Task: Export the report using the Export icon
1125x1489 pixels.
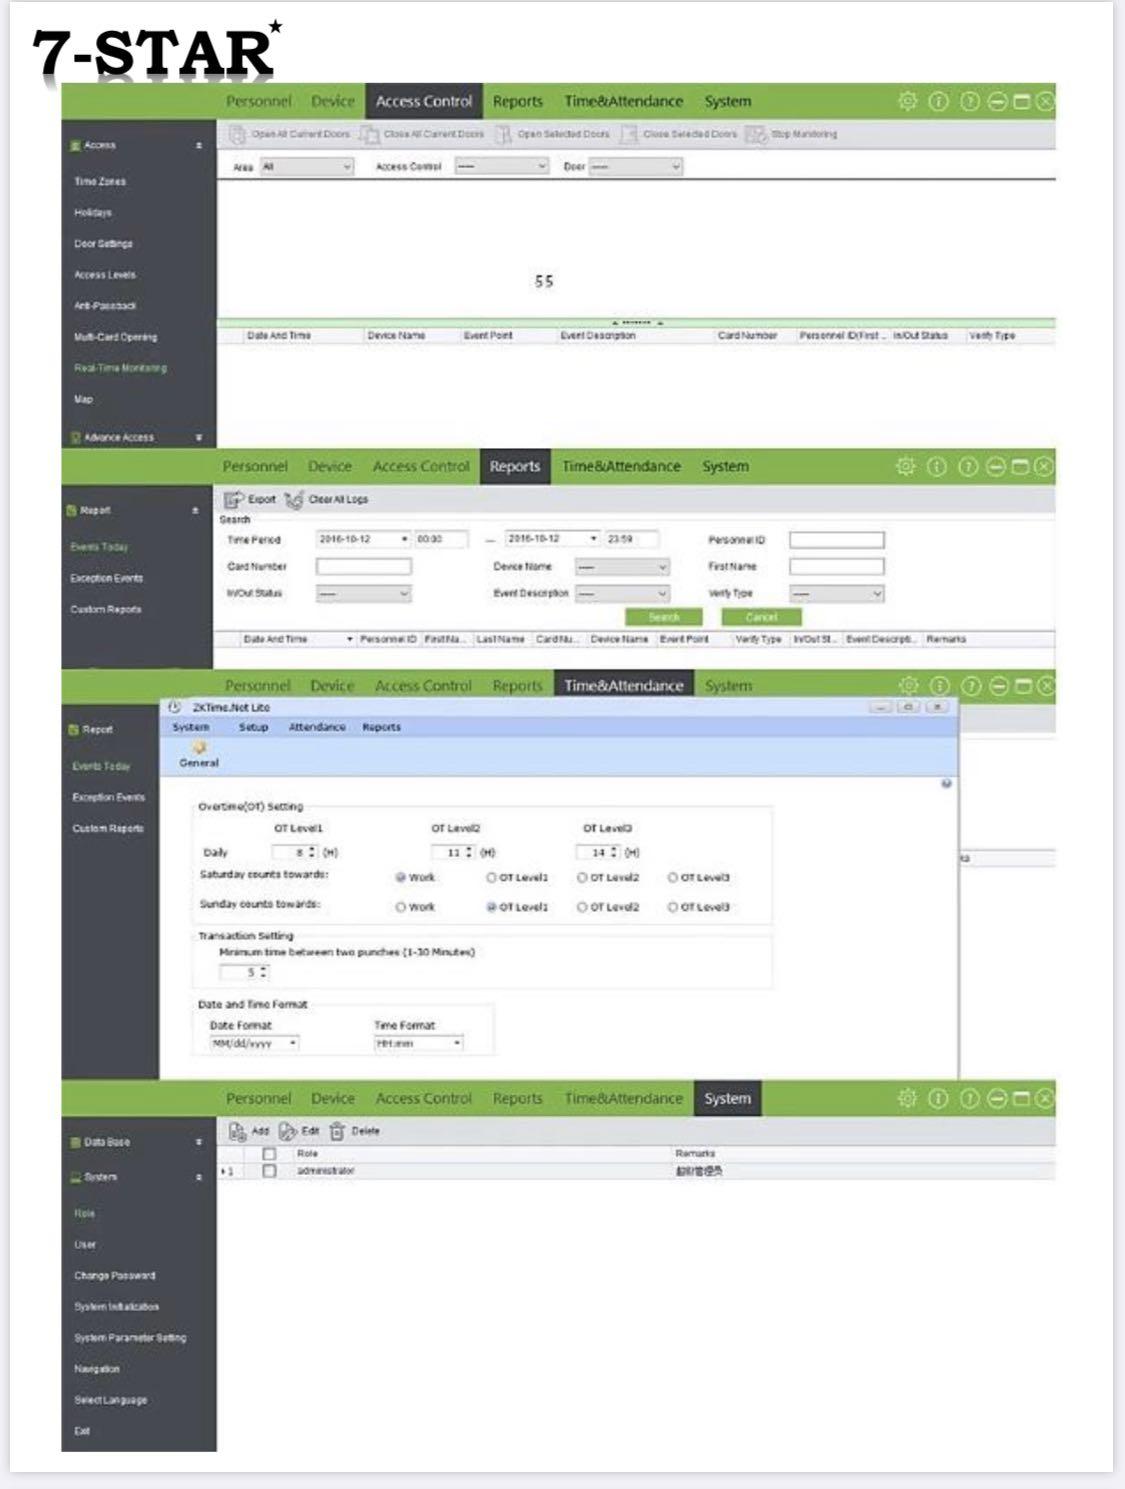Action: [x=234, y=499]
